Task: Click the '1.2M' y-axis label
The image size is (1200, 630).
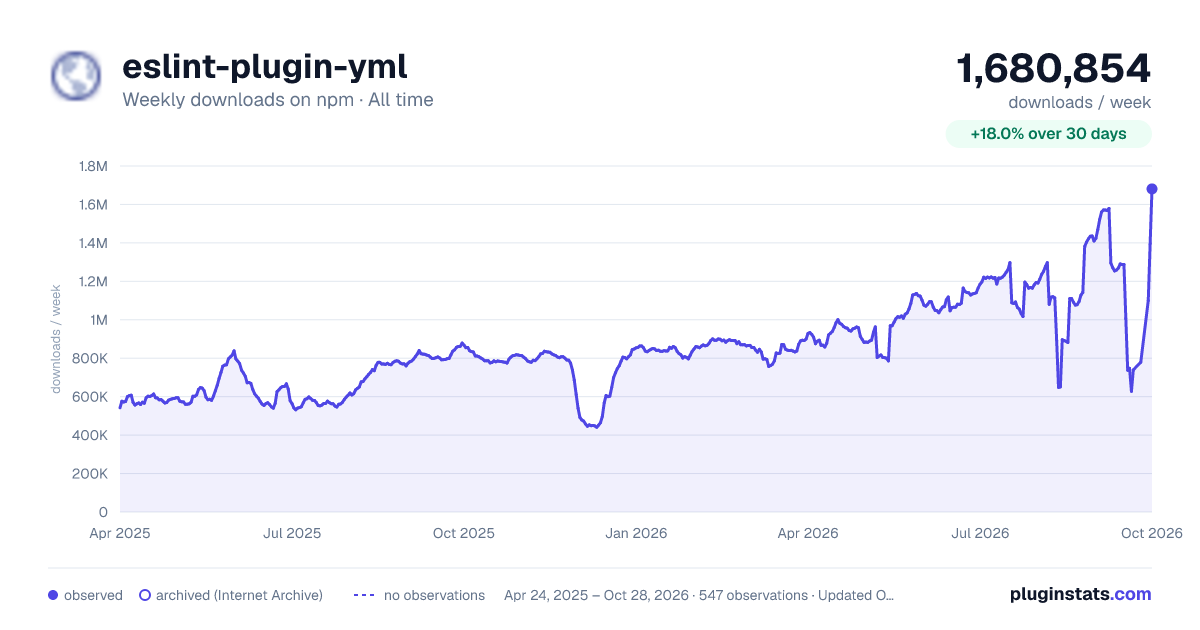Action: (x=92, y=282)
